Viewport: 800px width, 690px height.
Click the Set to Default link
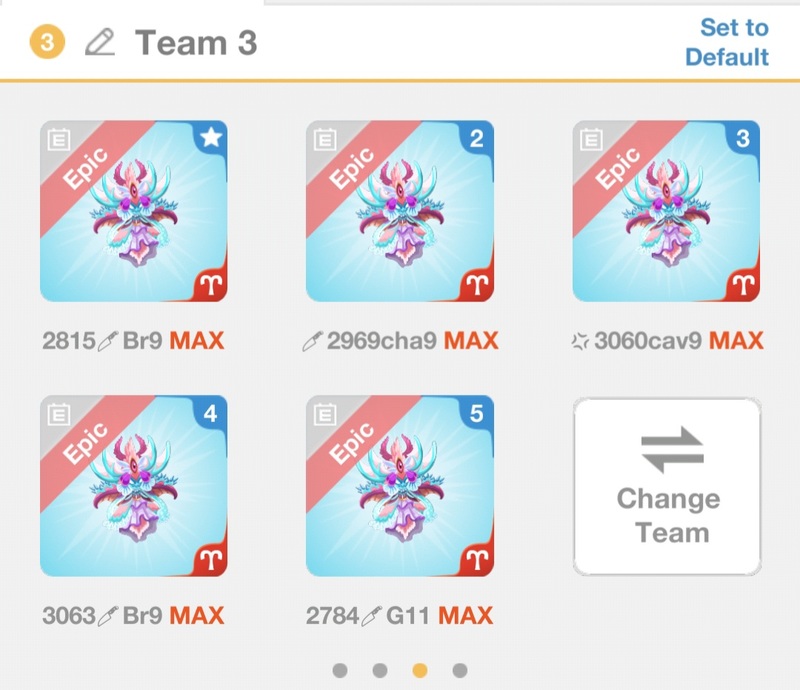pos(728,42)
